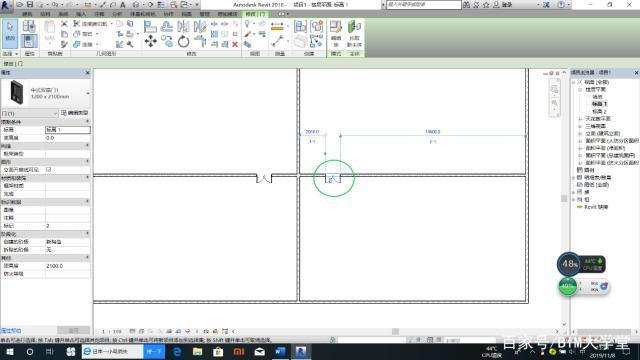This screenshot has width=640, height=360.
Task: Click the Hide in View light bulb icon
Action: pos(247,24)
